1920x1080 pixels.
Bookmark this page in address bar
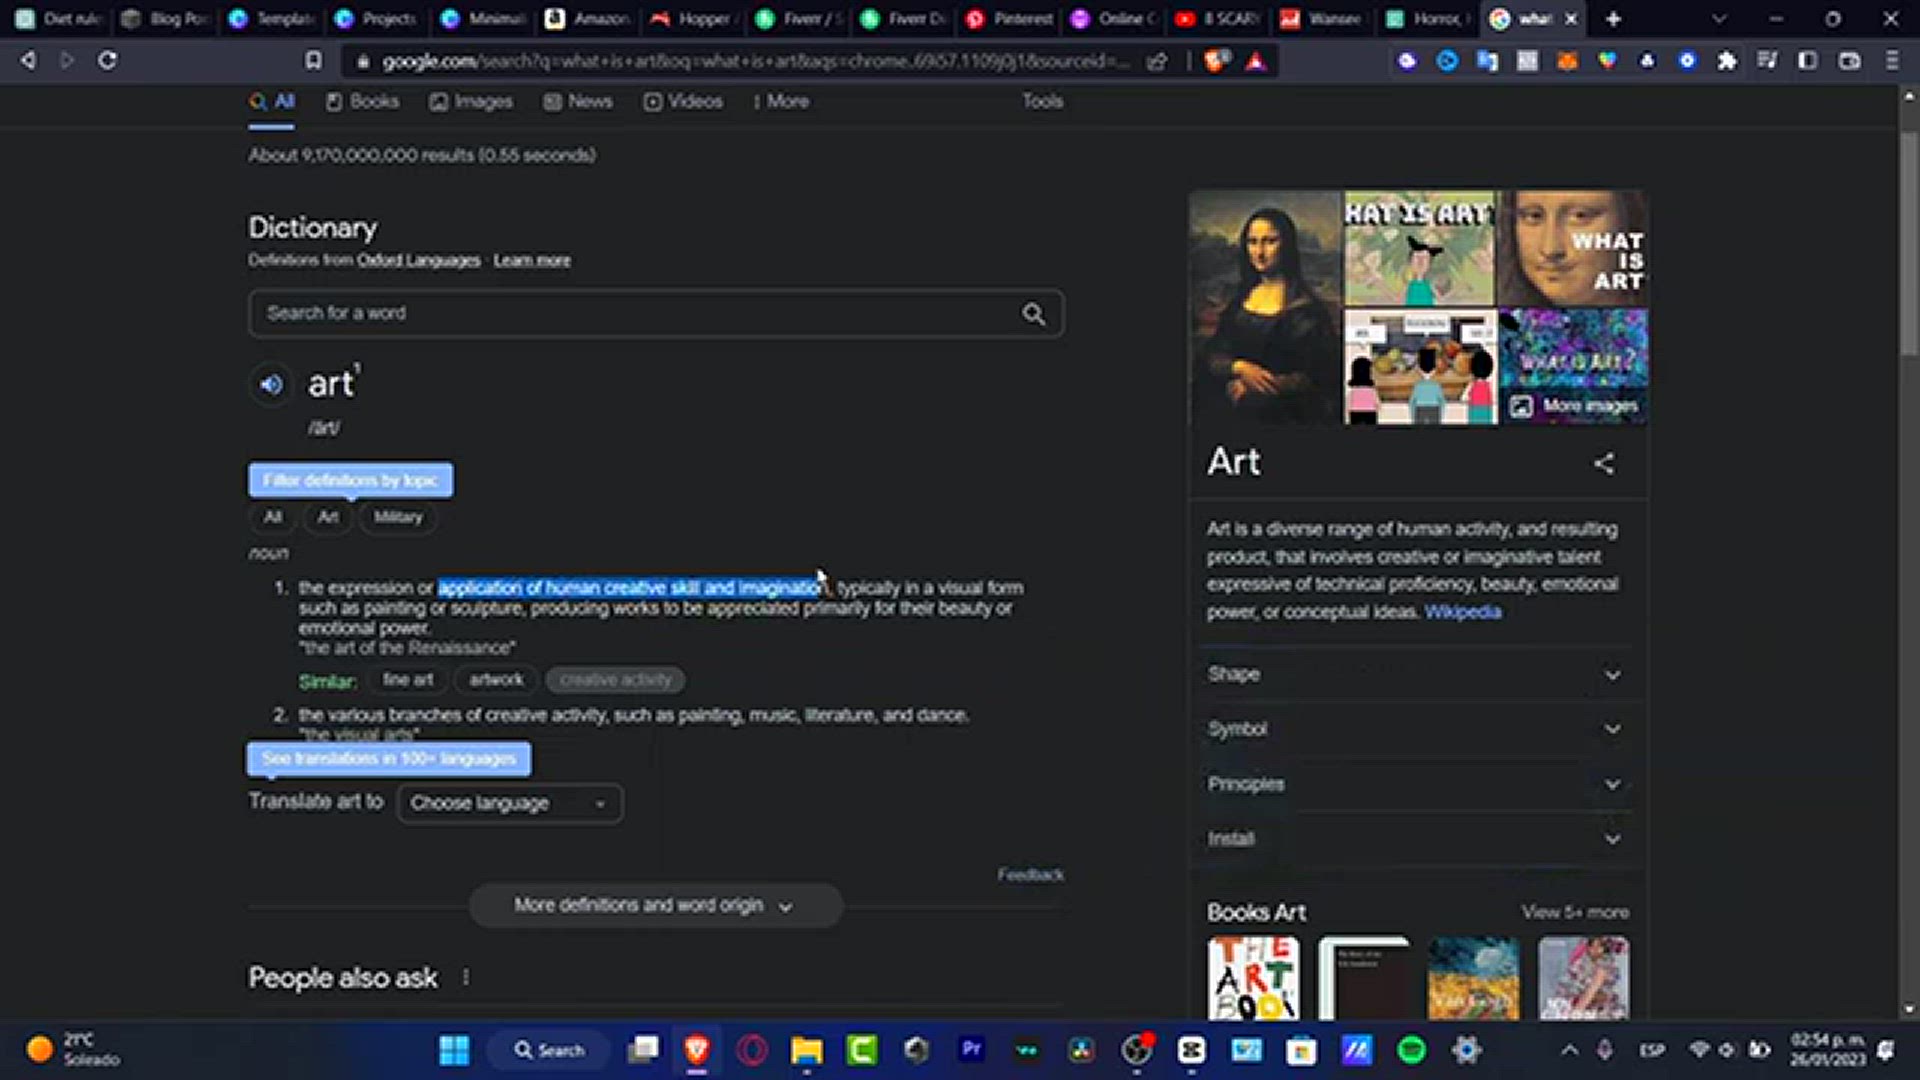click(314, 61)
